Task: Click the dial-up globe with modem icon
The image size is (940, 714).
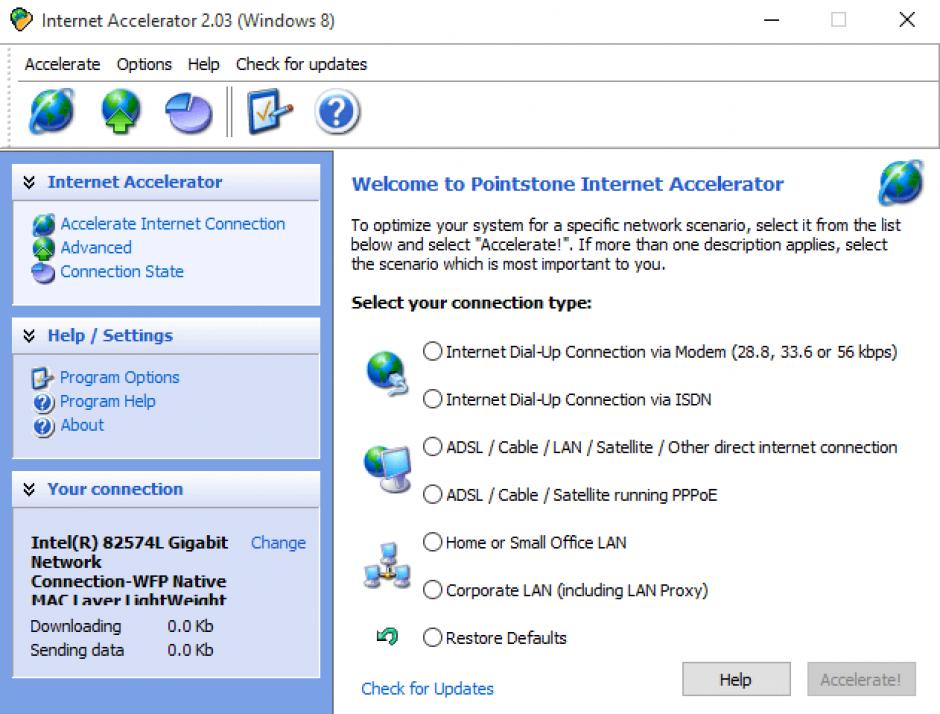Action: click(x=387, y=373)
